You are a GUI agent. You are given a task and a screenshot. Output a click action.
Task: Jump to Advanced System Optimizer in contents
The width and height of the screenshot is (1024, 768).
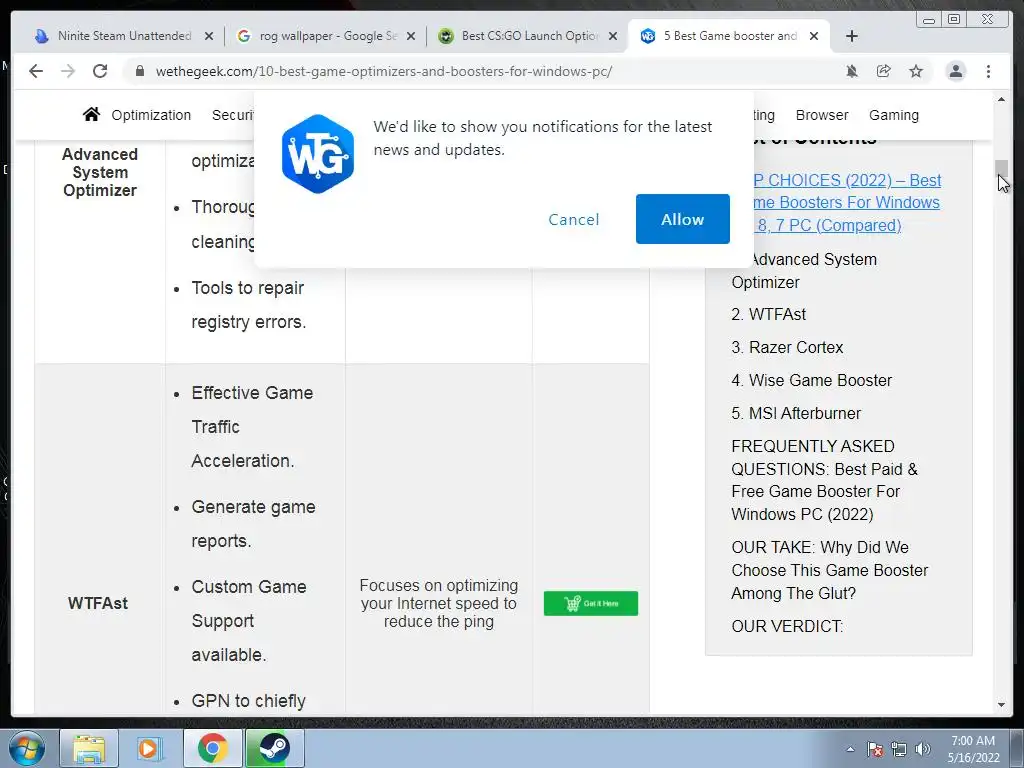point(804,271)
